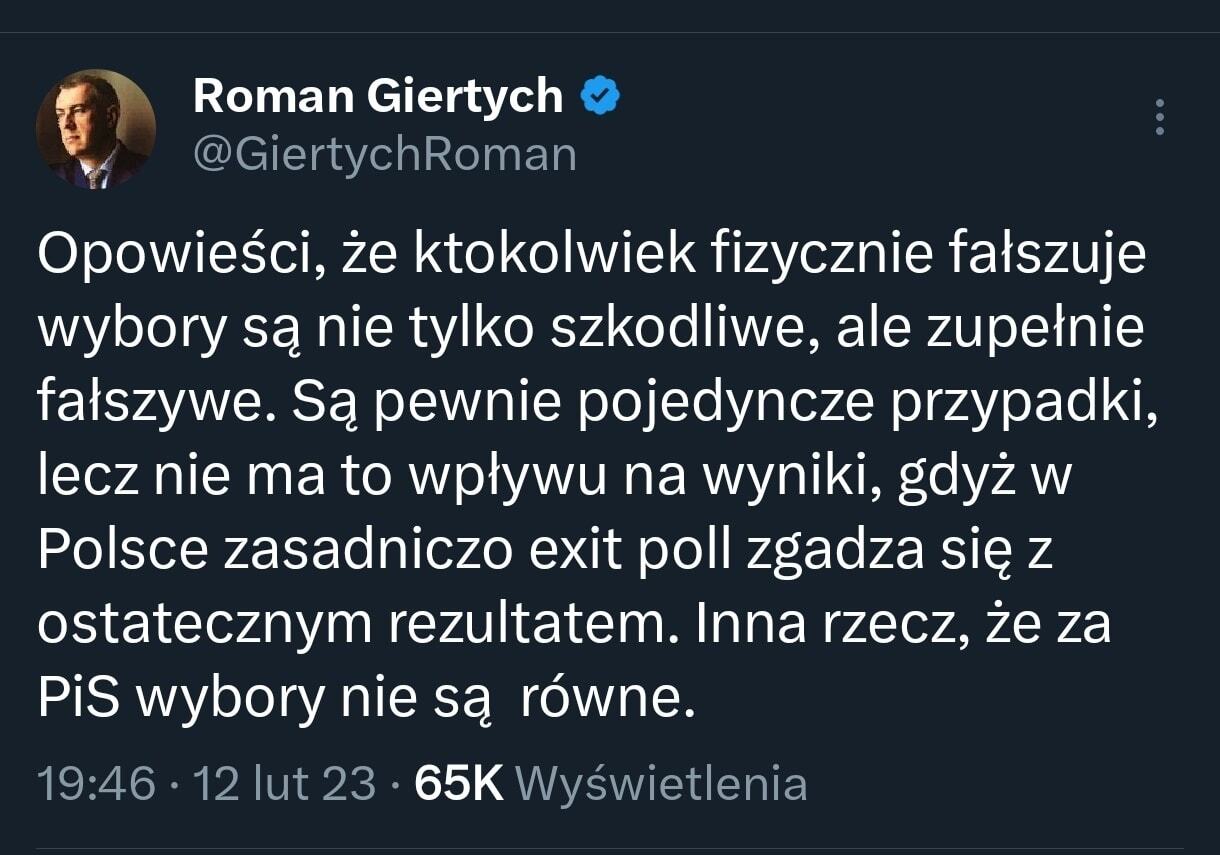Image resolution: width=1220 pixels, height=855 pixels.
Task: Click the Wyświetlenia label
Action: point(665,784)
